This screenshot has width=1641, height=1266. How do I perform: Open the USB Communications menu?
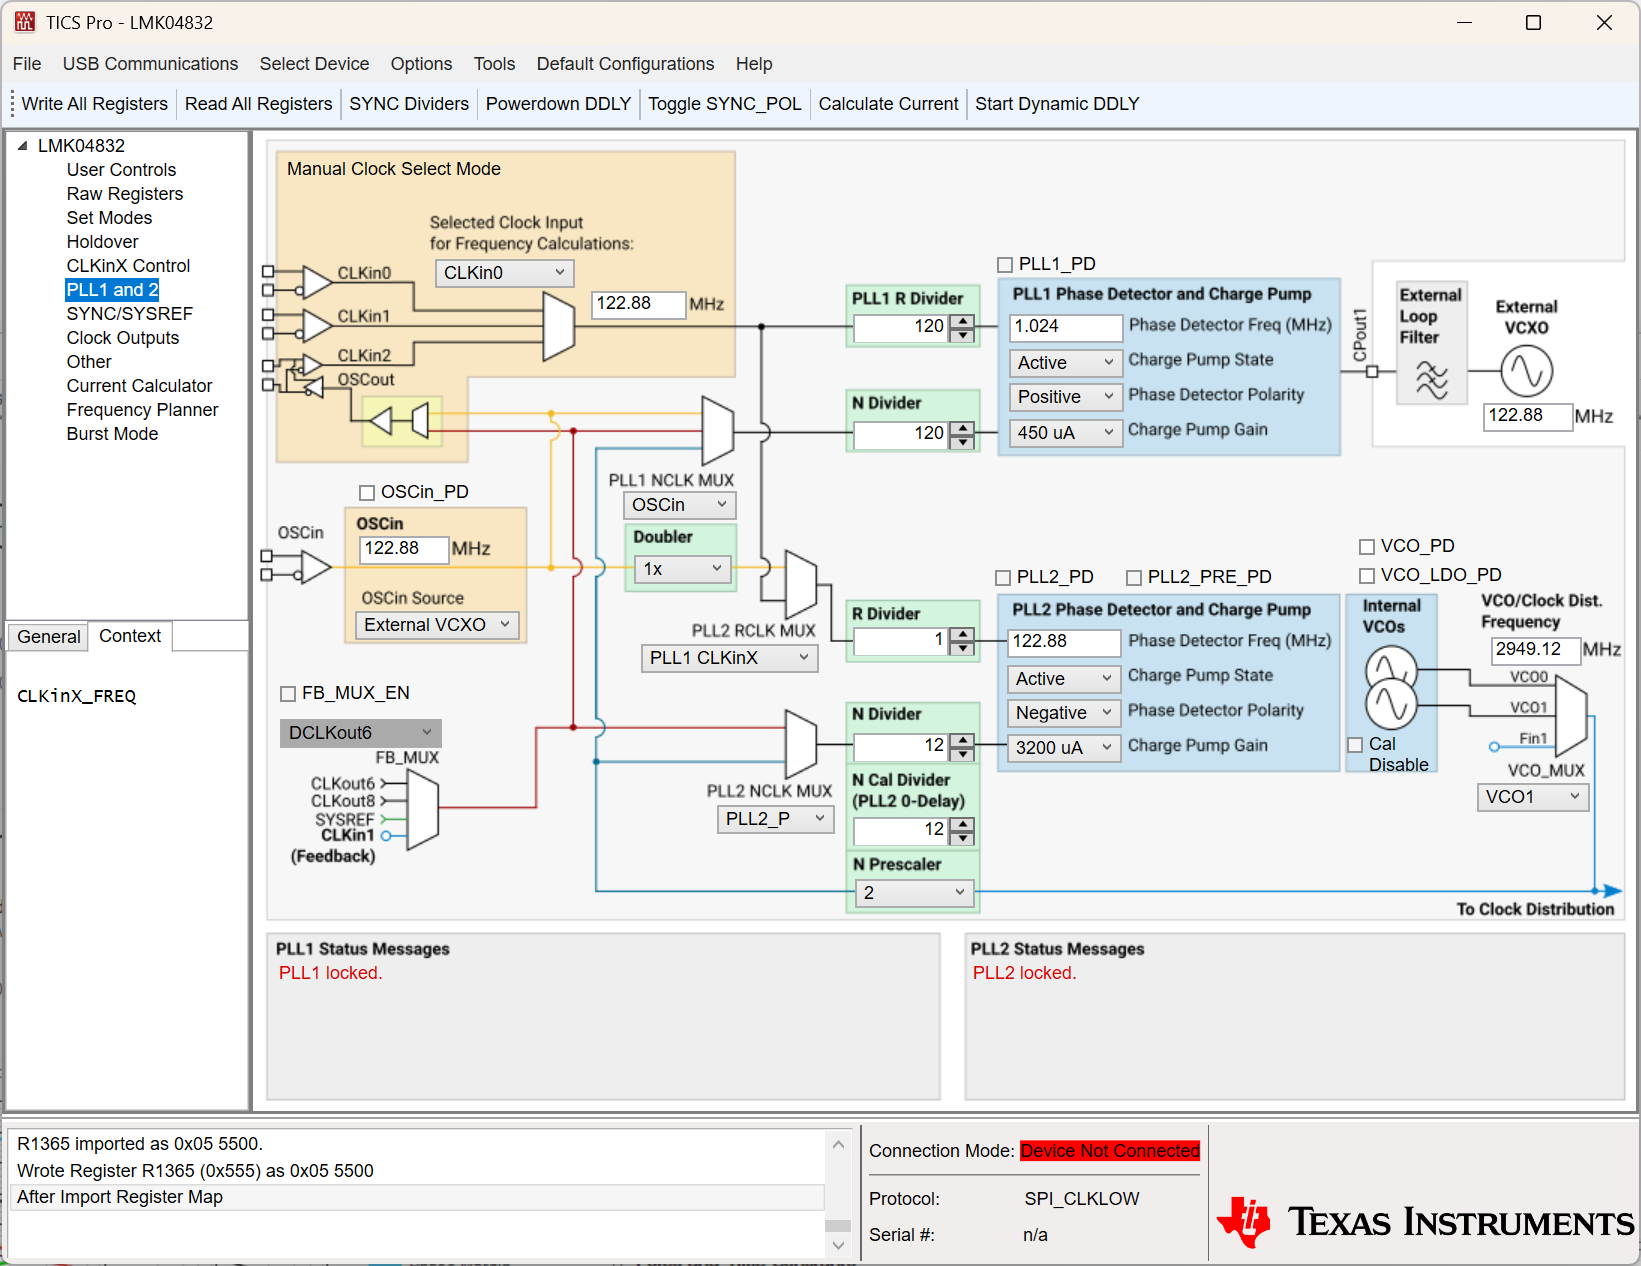click(150, 64)
